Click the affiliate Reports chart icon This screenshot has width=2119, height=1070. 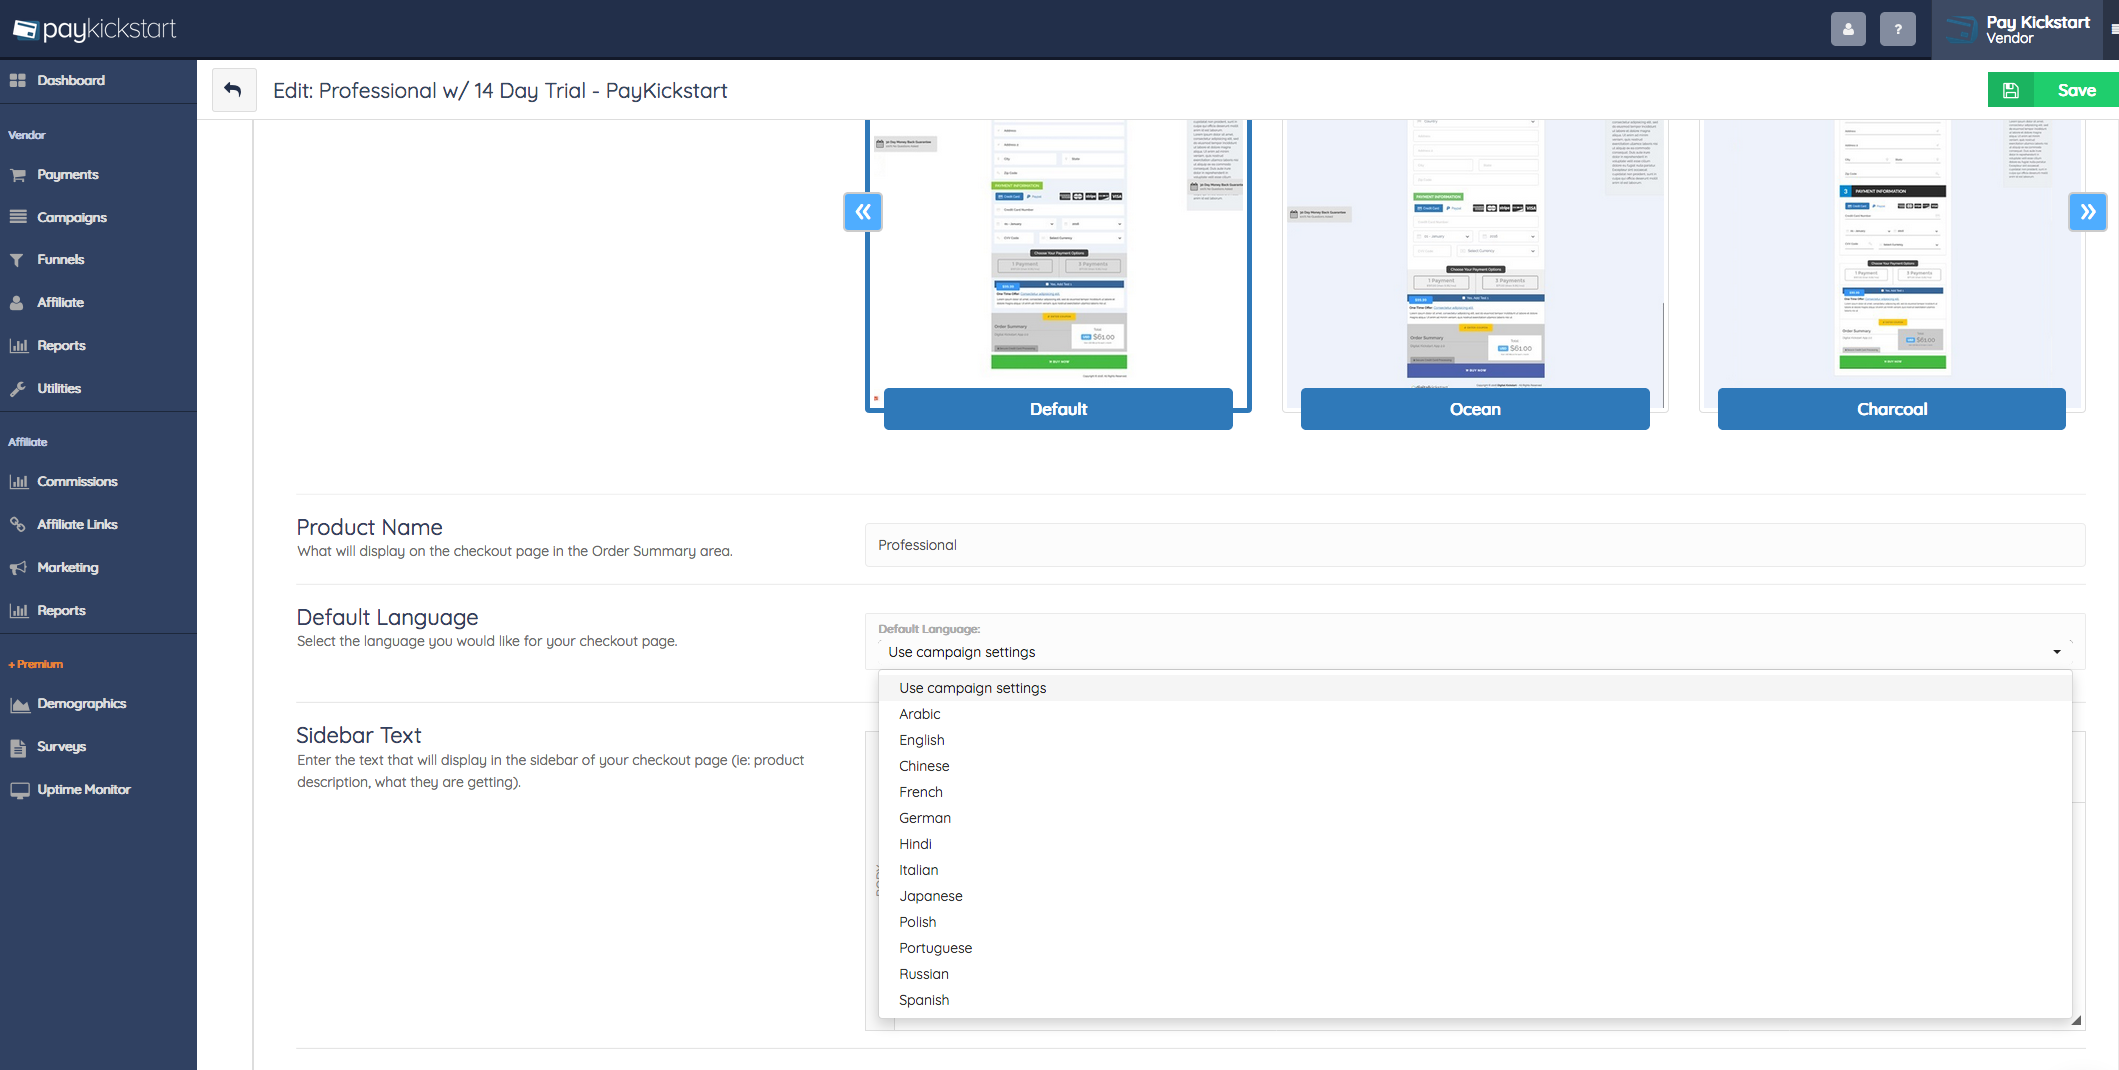18,610
